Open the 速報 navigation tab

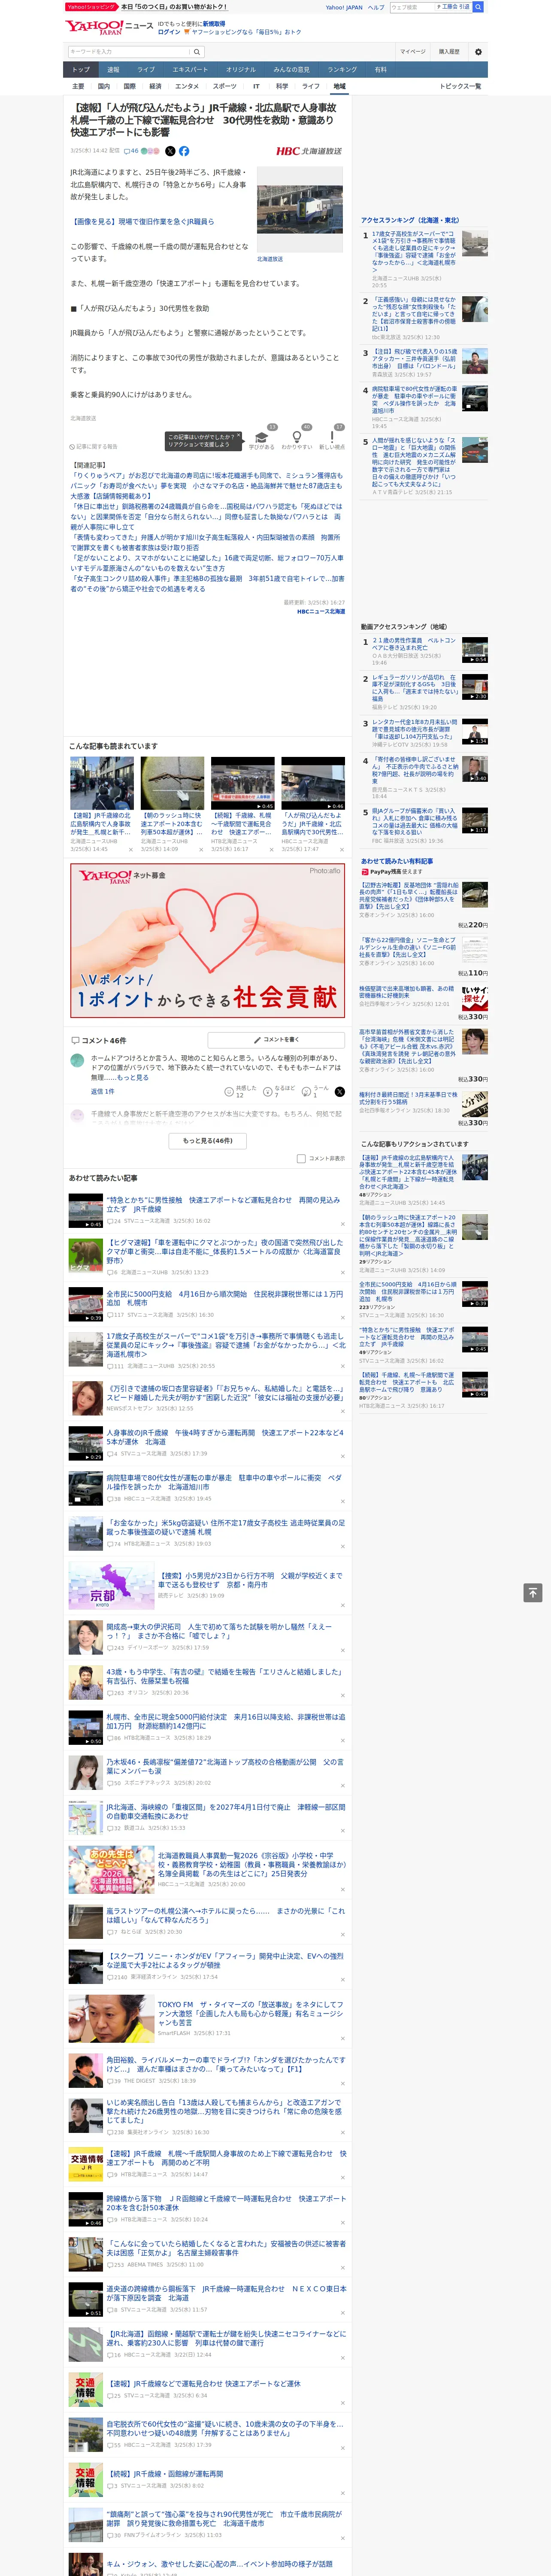click(x=113, y=69)
